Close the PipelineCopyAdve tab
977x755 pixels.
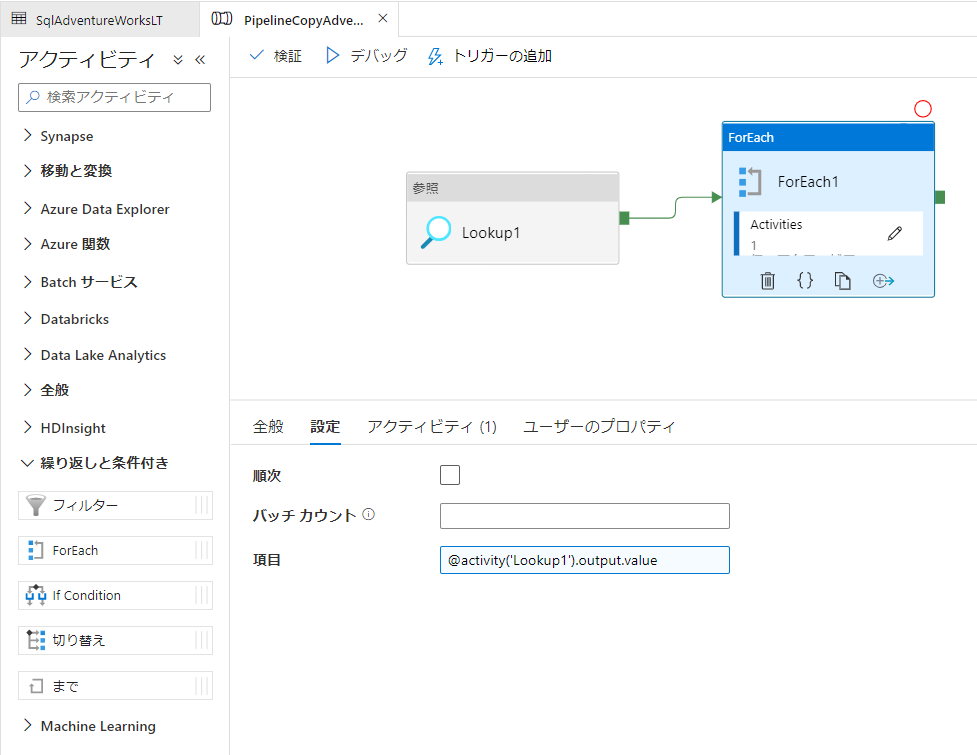click(383, 19)
